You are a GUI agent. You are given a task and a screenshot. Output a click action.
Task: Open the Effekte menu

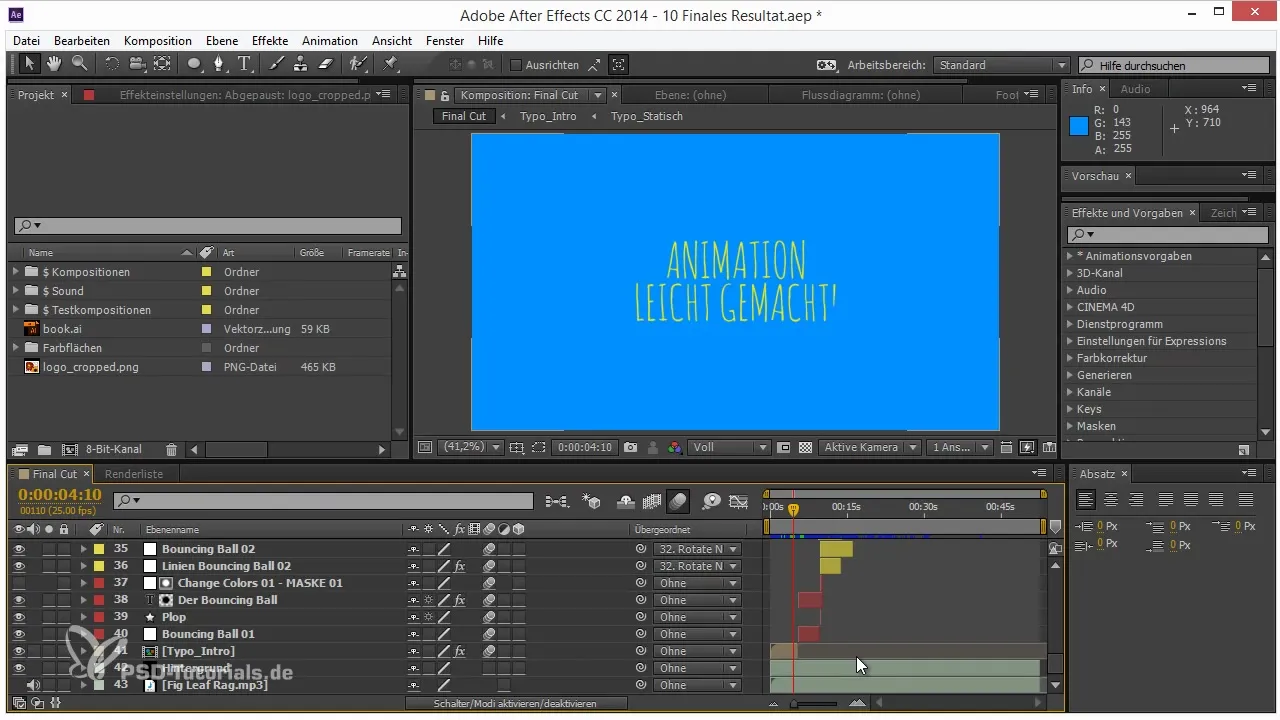270,41
